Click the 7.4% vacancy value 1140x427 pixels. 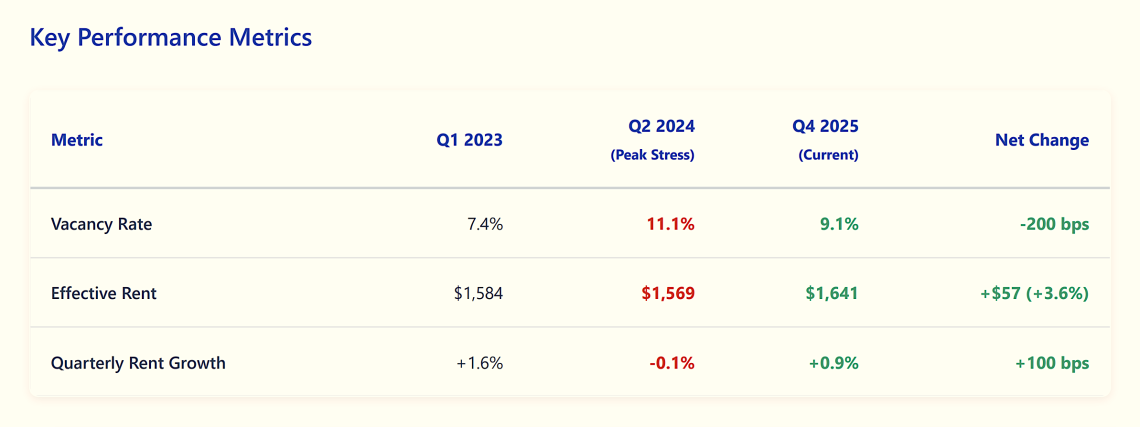pyautogui.click(x=485, y=224)
